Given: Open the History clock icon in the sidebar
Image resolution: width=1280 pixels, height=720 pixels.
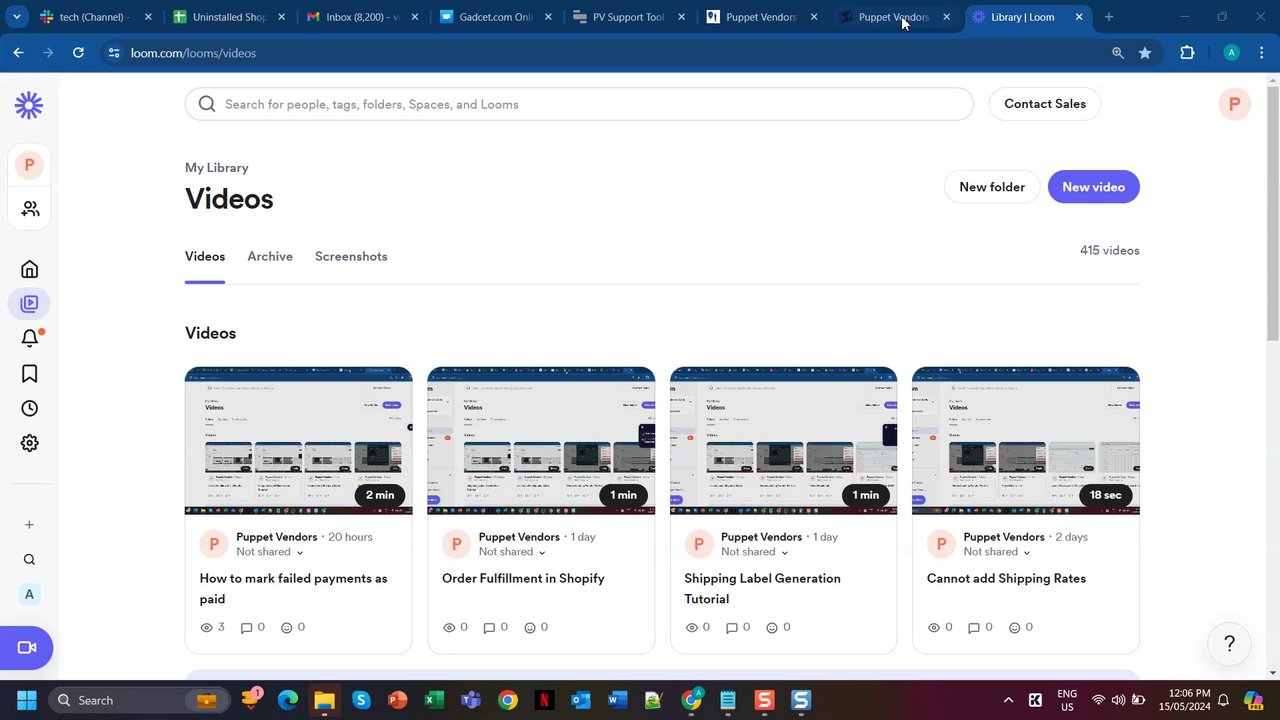Looking at the screenshot, I should 29,408.
